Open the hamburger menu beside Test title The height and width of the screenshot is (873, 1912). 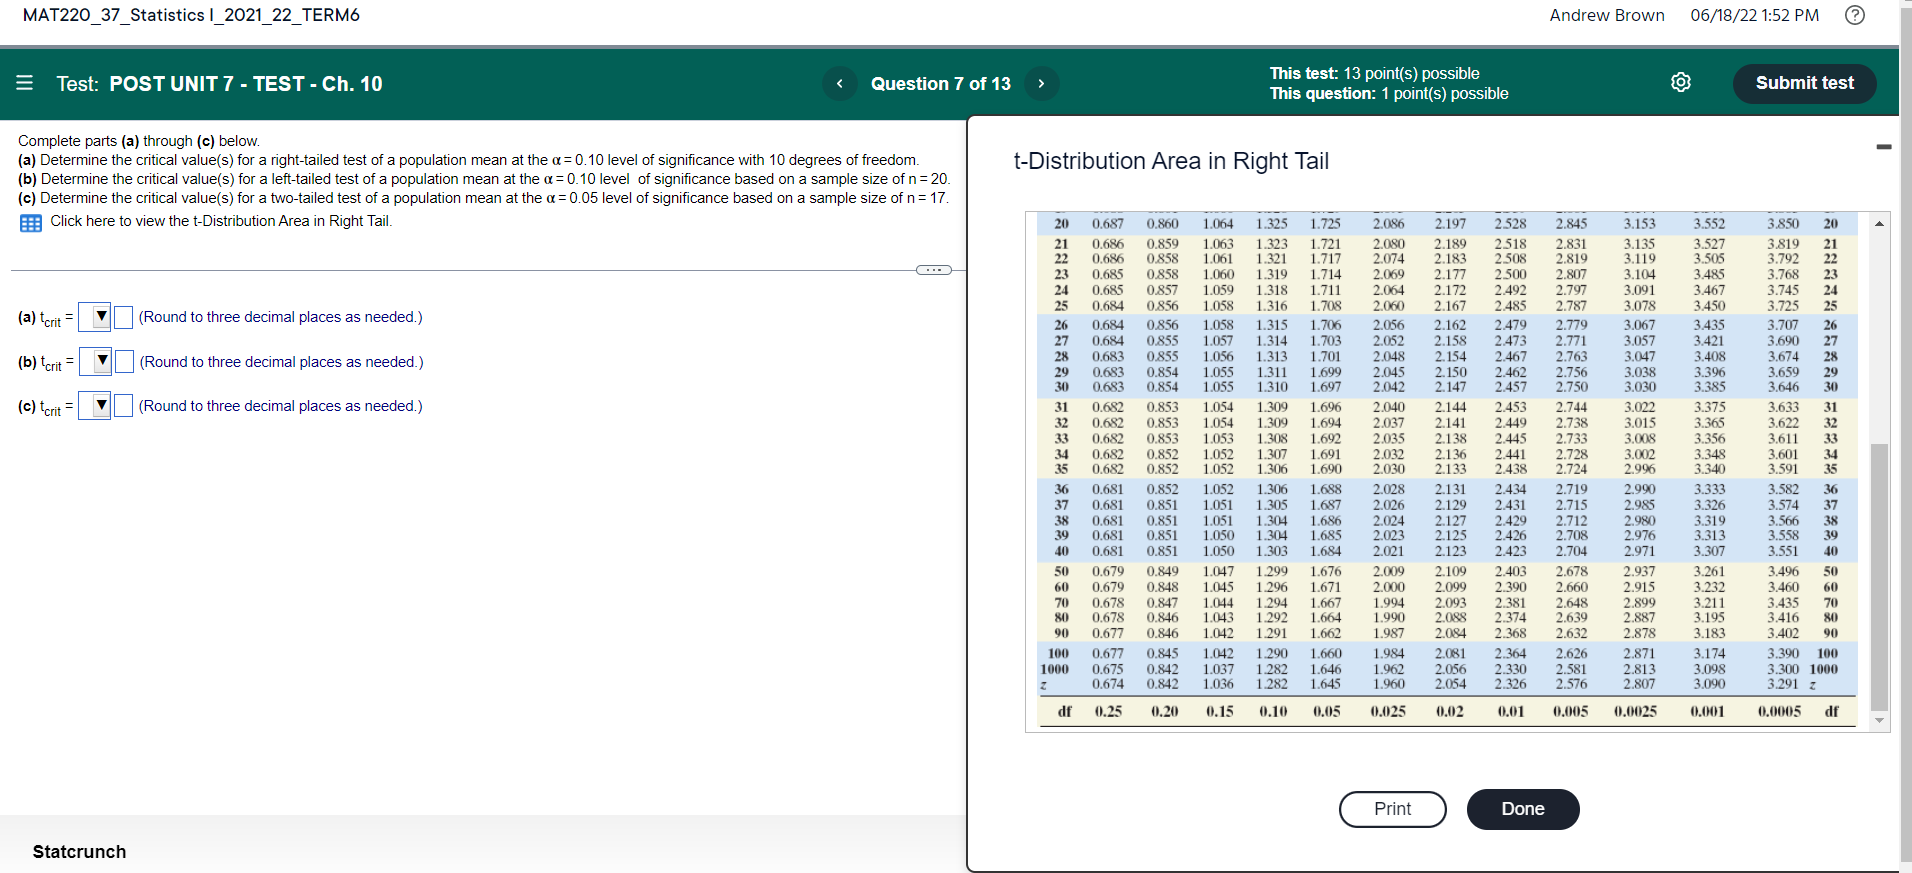pyautogui.click(x=25, y=83)
